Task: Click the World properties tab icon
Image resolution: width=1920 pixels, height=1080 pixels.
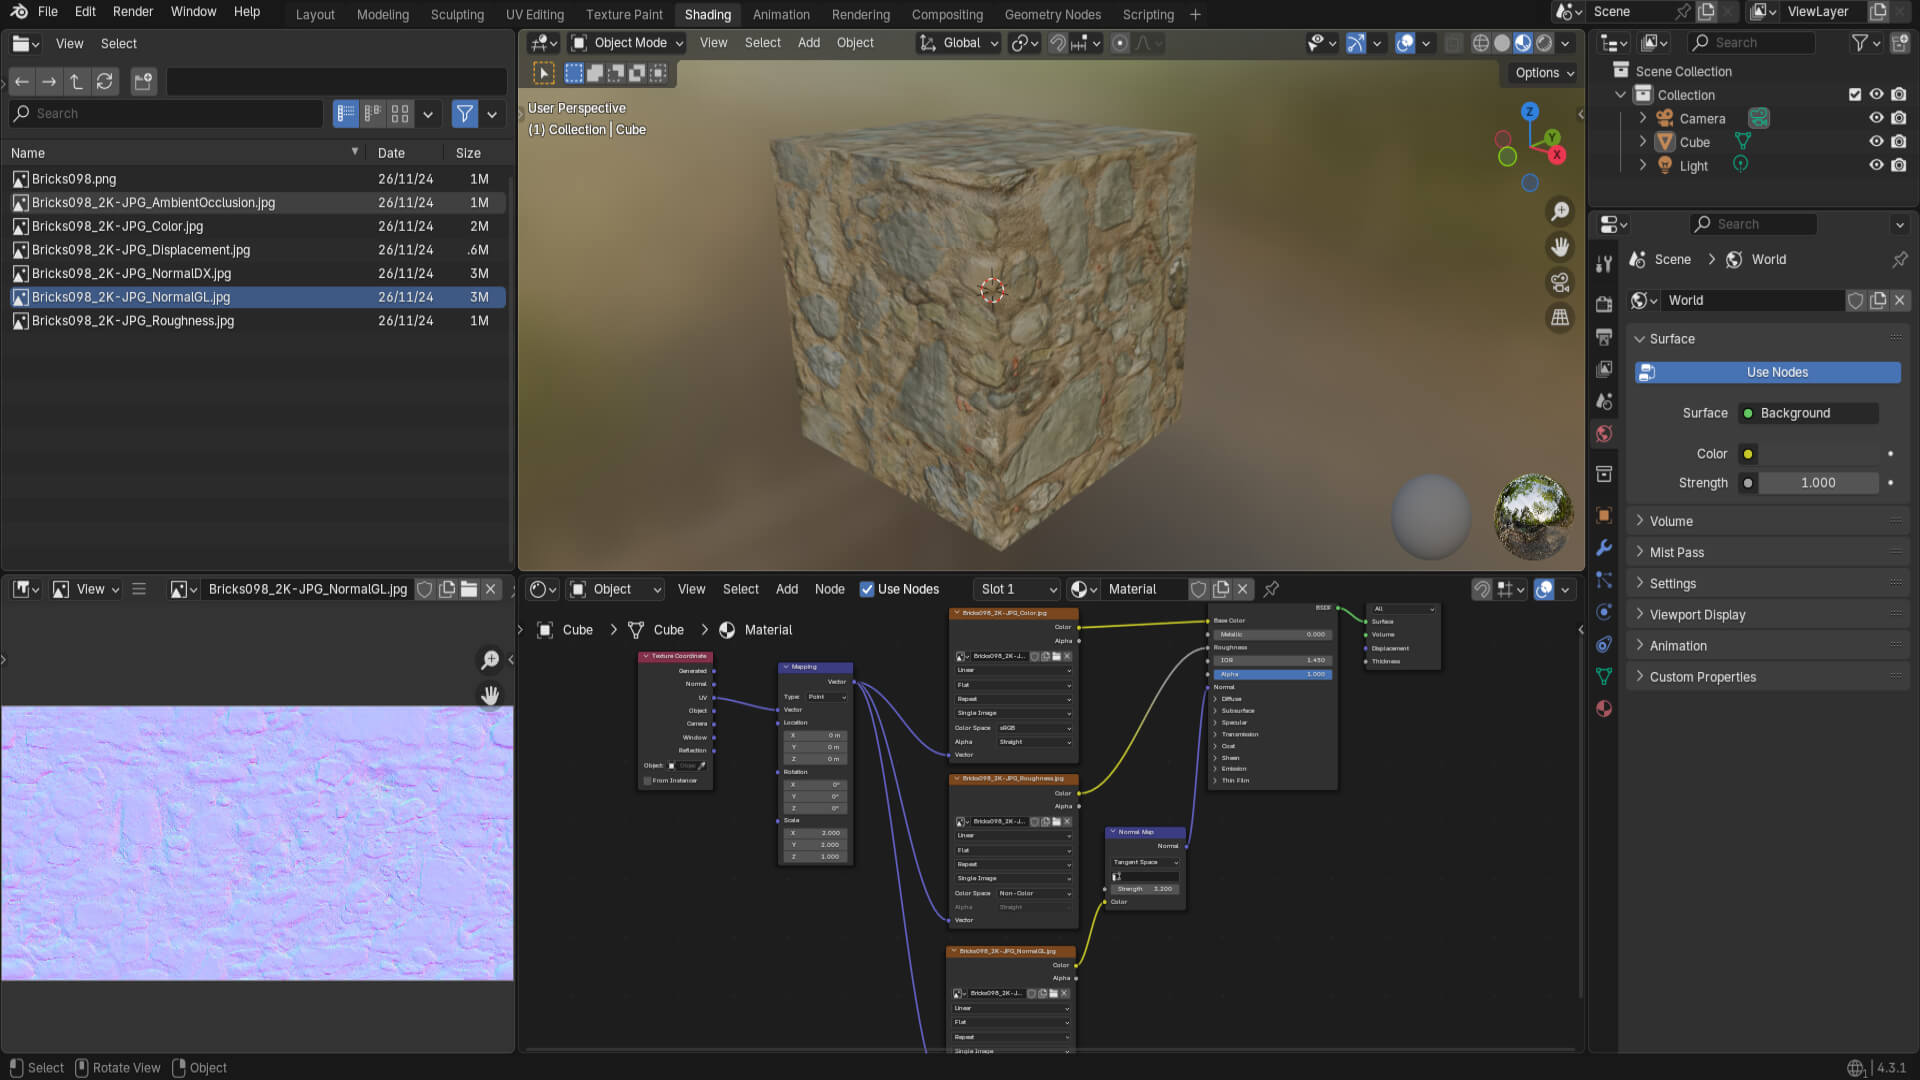Action: [1604, 434]
